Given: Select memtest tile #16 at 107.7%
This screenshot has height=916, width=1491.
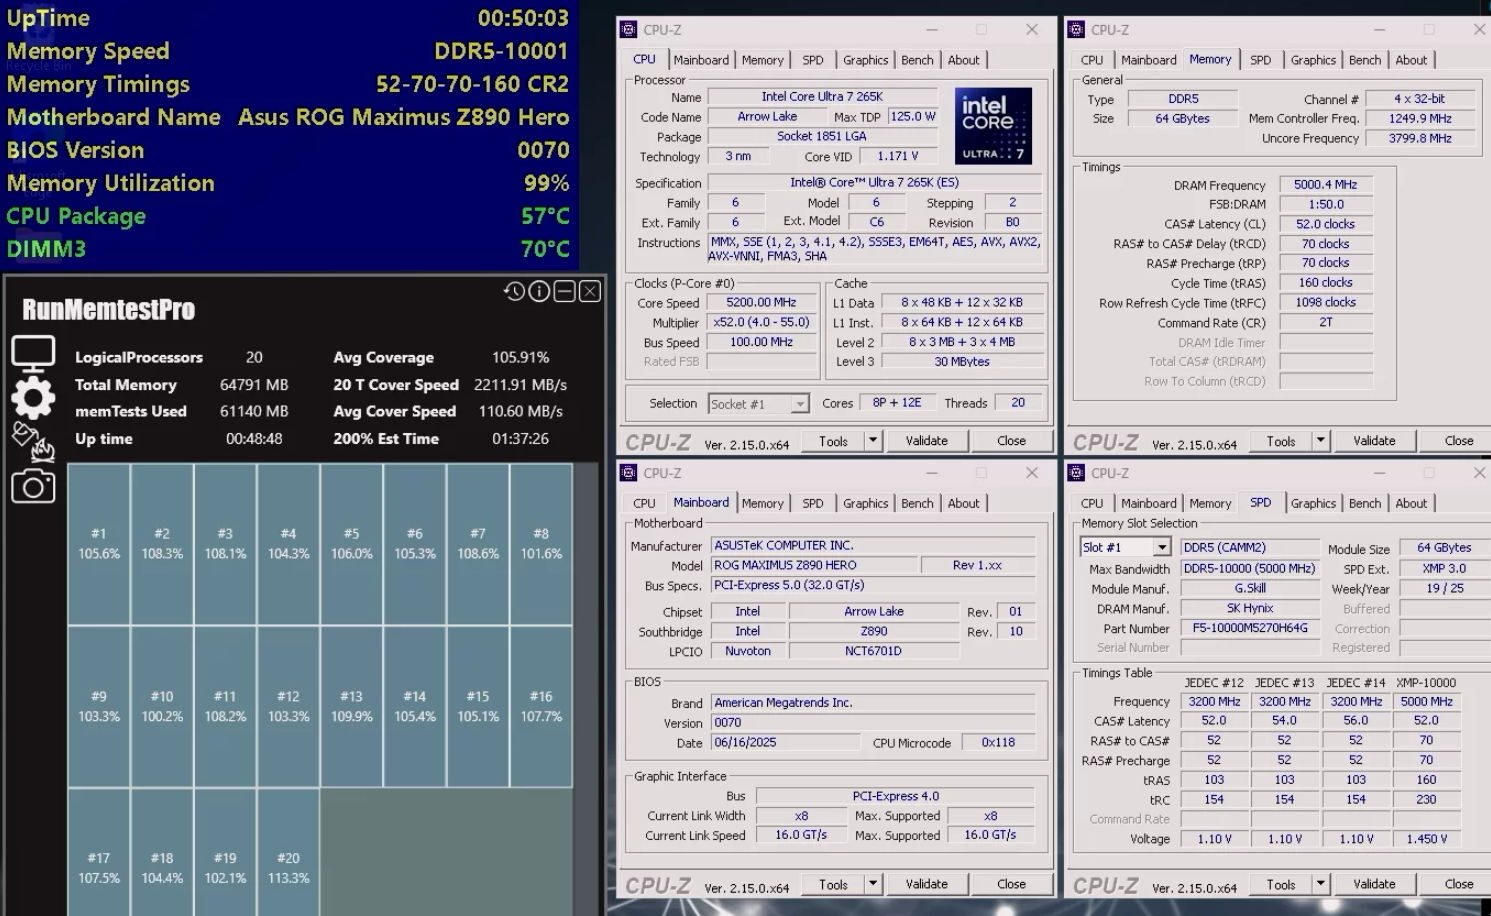Looking at the screenshot, I should pos(541,706).
